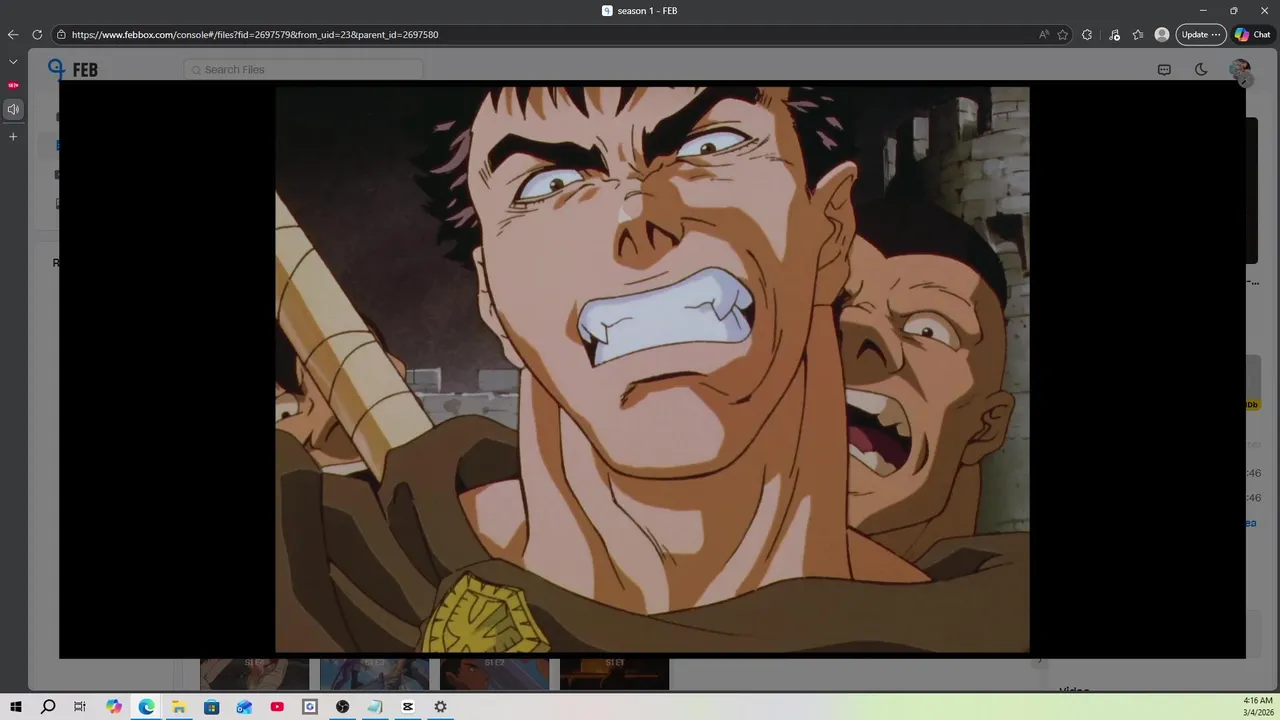Close the video overlay with the X icon

click(x=1245, y=81)
